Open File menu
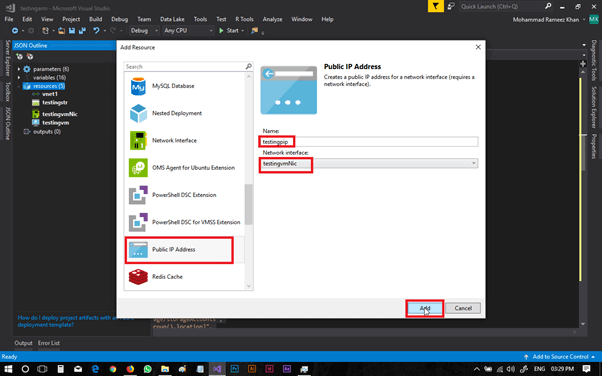This screenshot has width=602, height=376. 9,19
